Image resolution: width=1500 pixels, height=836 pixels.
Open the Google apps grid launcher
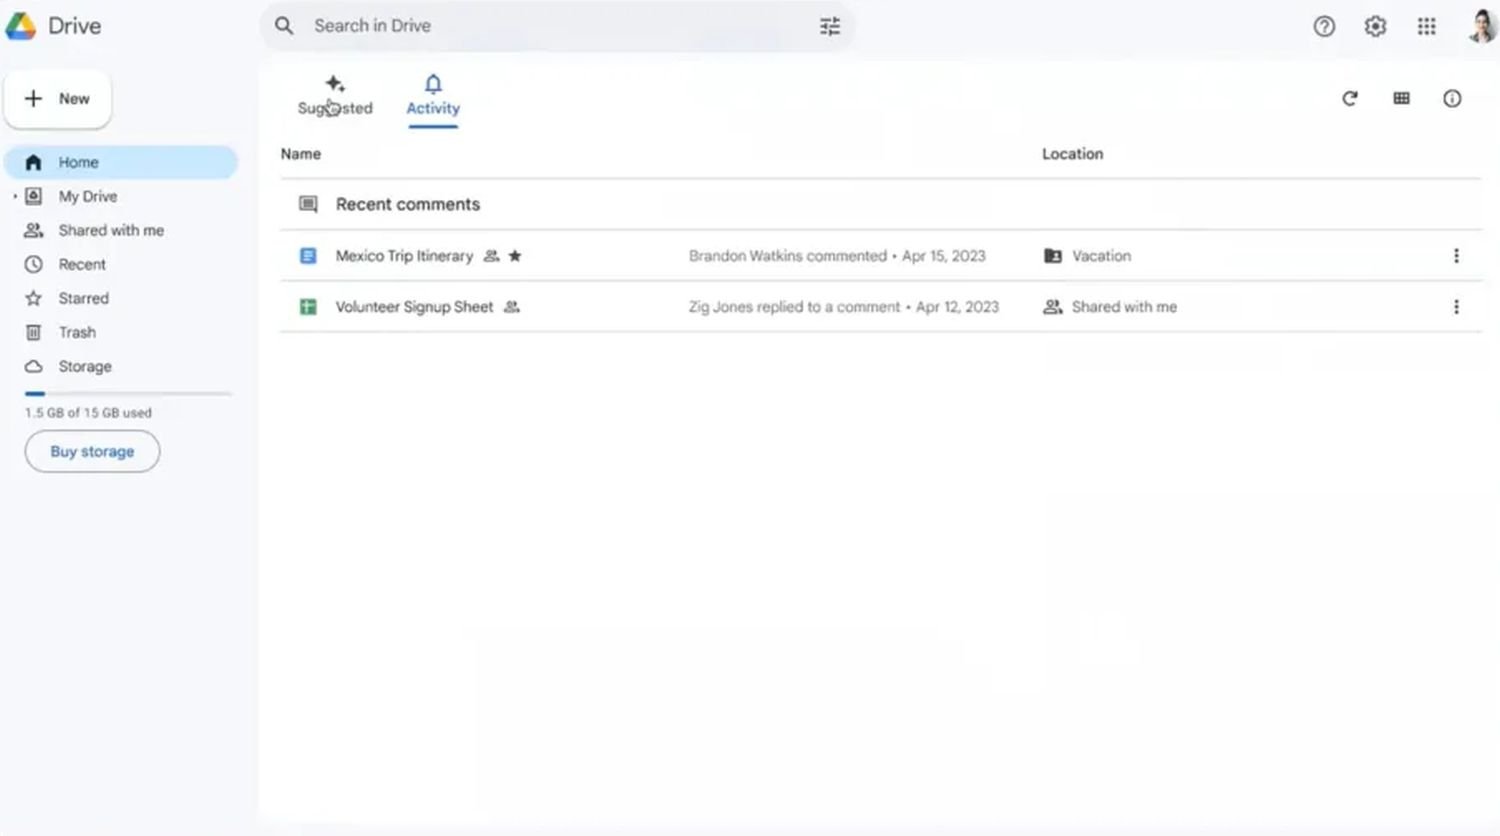pyautogui.click(x=1426, y=27)
